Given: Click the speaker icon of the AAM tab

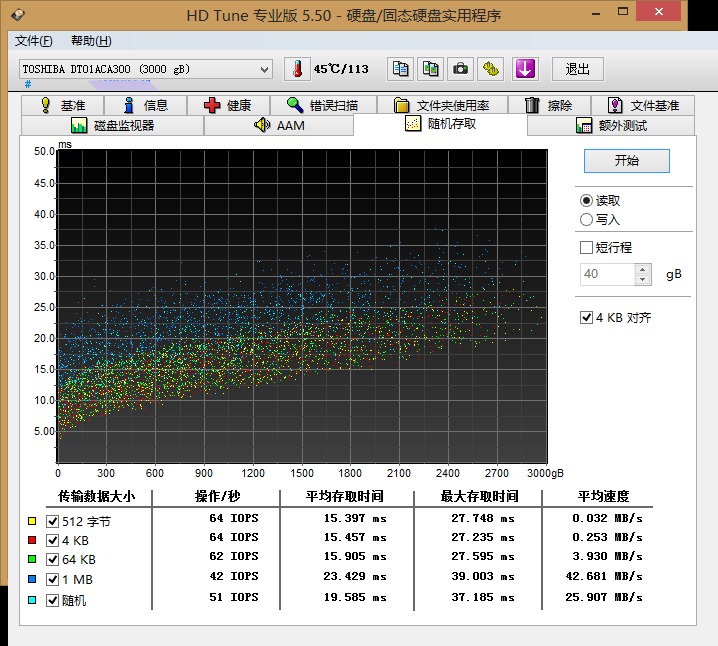Looking at the screenshot, I should (x=262, y=125).
